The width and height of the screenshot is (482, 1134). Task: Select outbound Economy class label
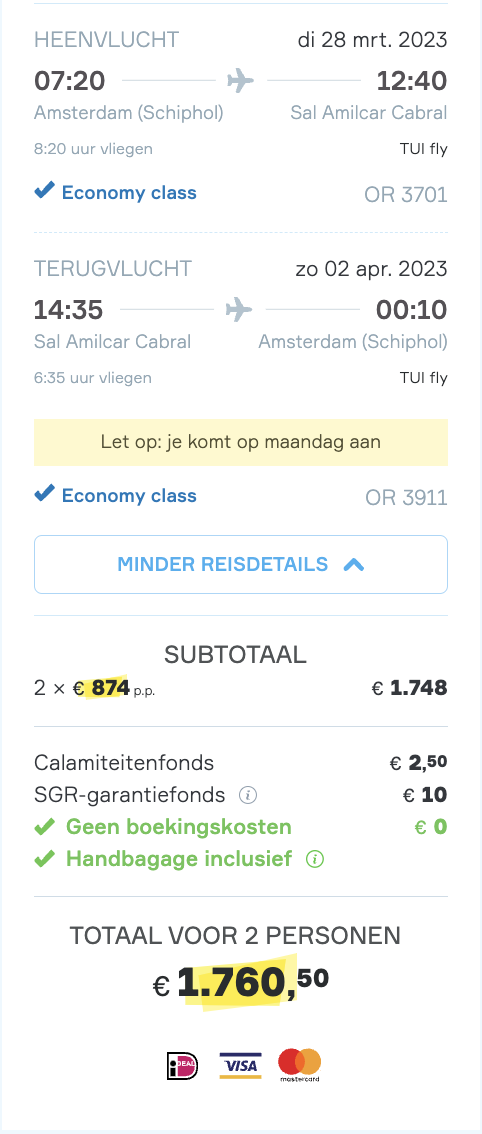point(129,192)
